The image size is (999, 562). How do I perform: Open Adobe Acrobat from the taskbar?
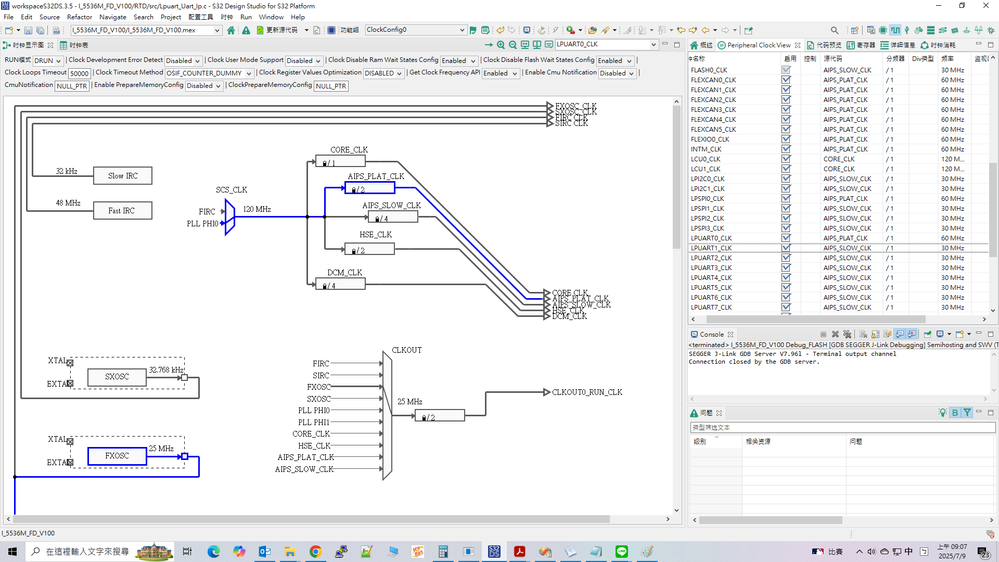pos(520,551)
